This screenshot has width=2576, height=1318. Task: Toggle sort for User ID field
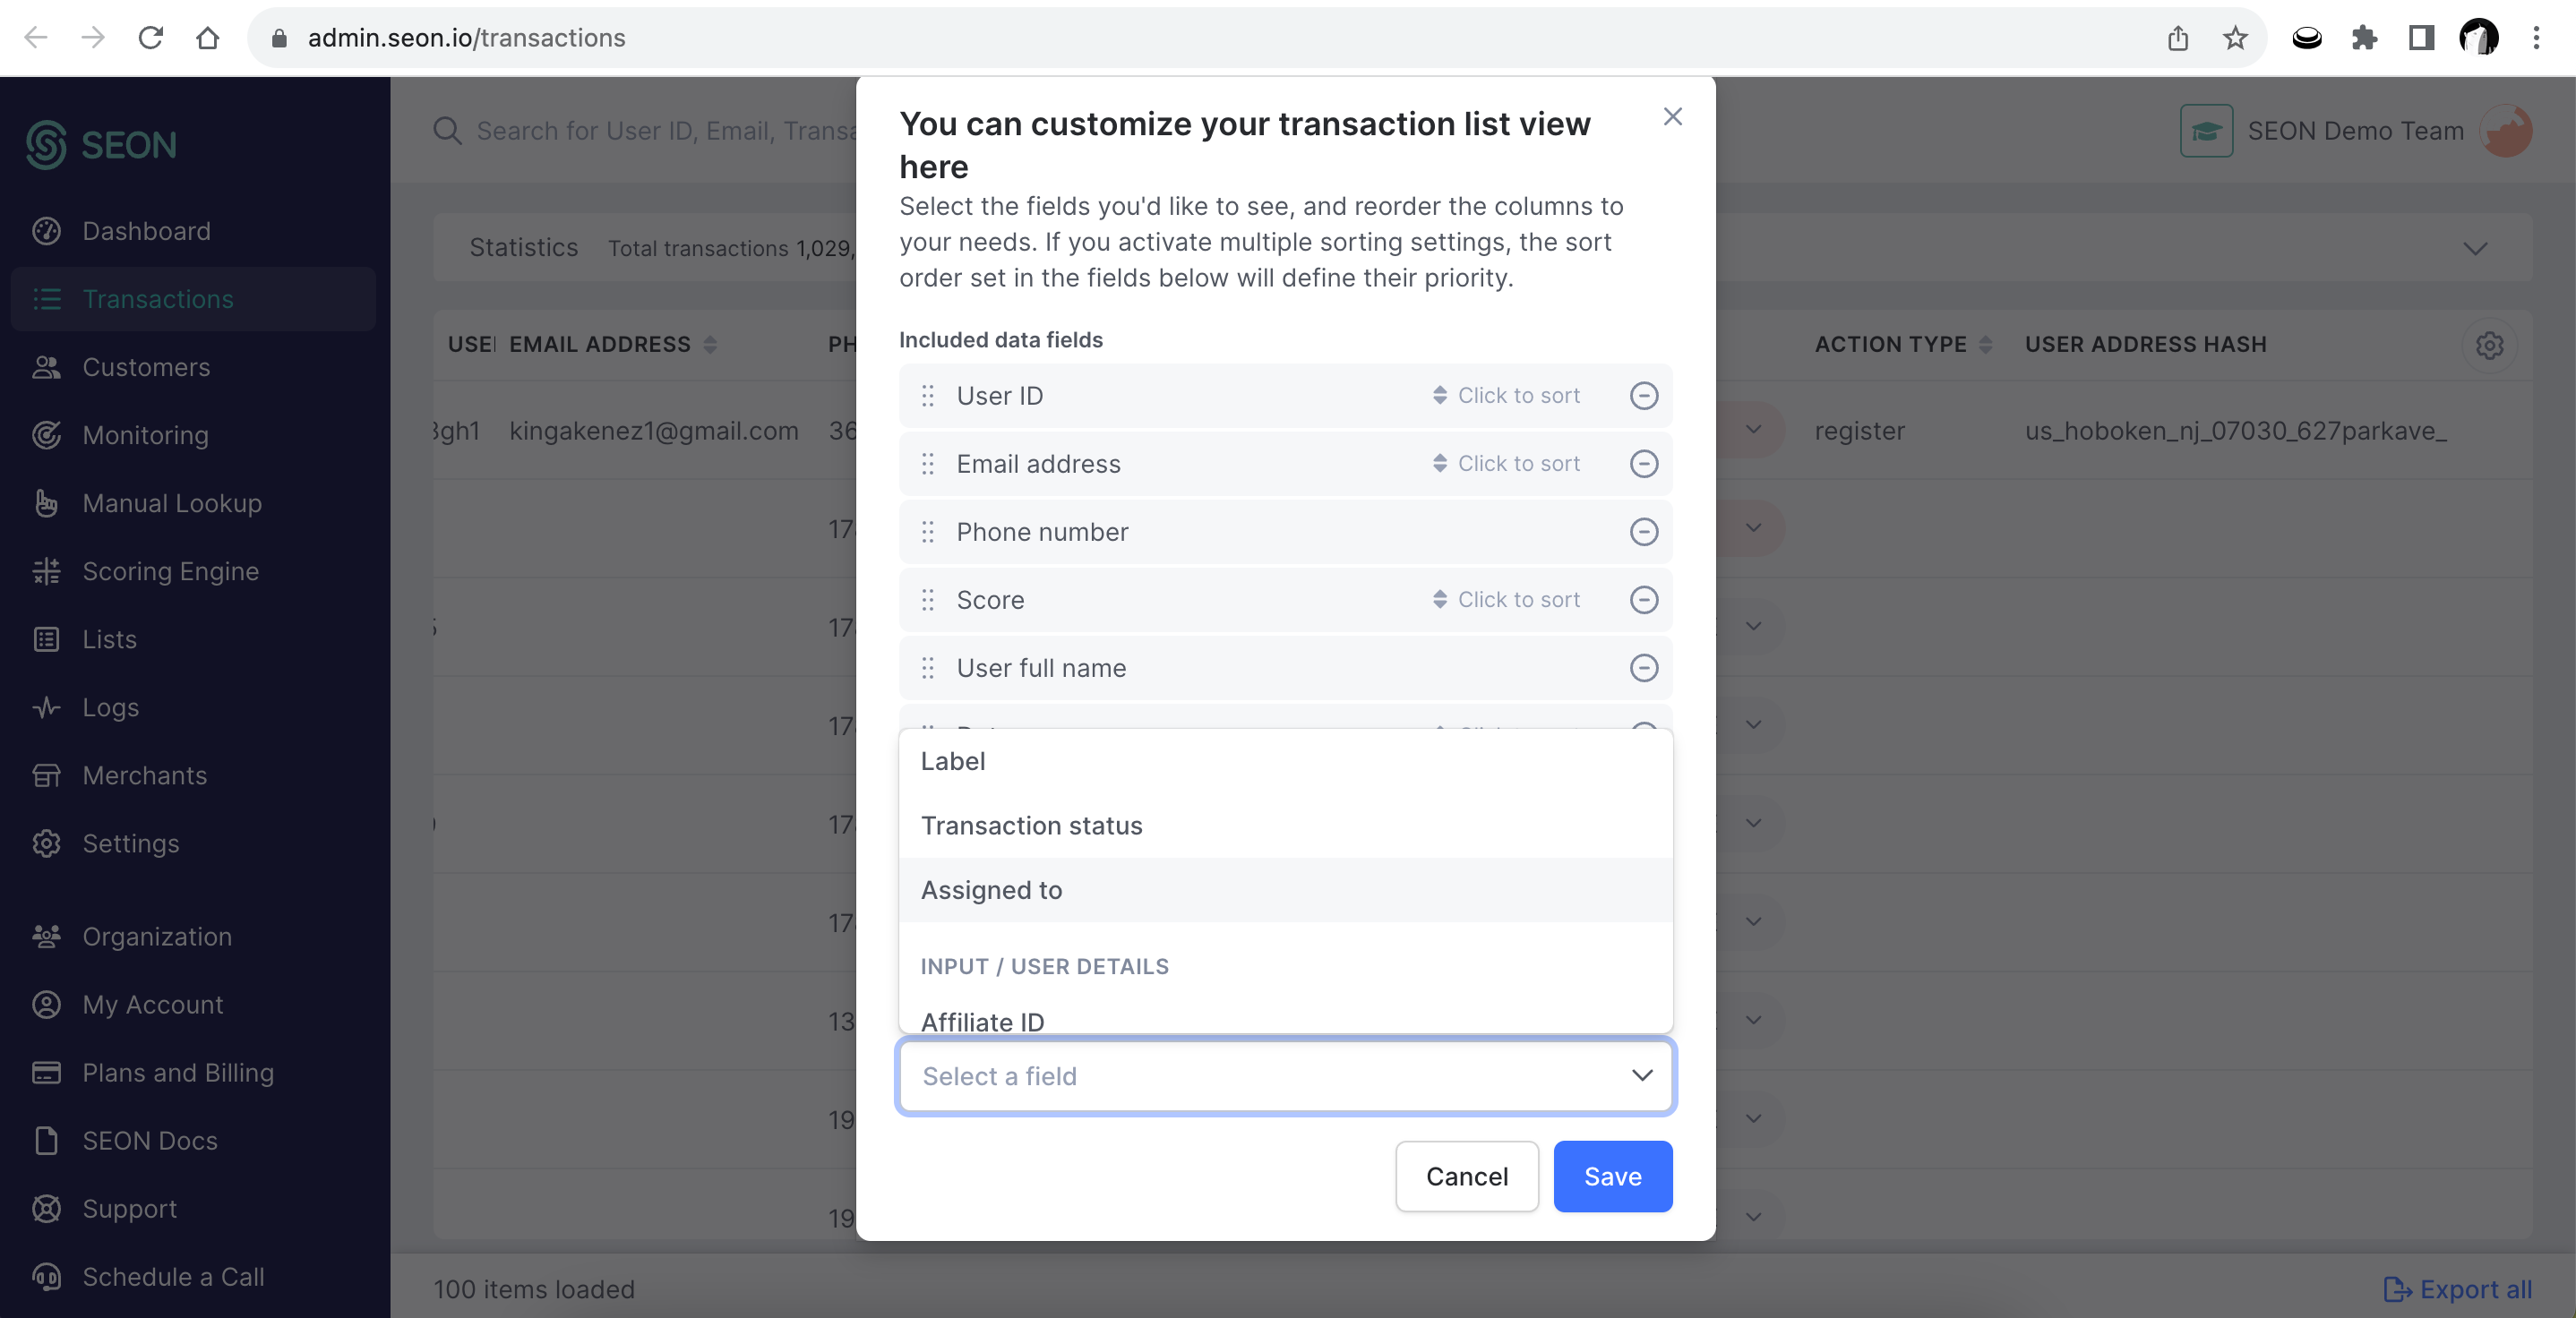click(x=1506, y=396)
